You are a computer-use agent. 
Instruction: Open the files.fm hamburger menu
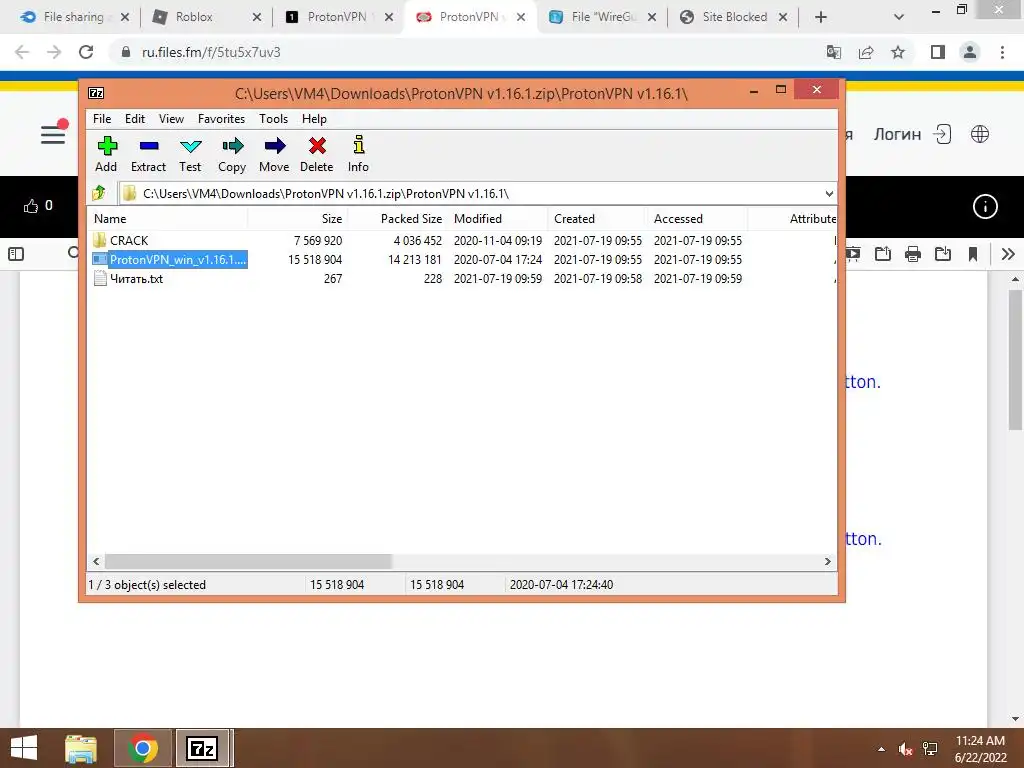53,135
